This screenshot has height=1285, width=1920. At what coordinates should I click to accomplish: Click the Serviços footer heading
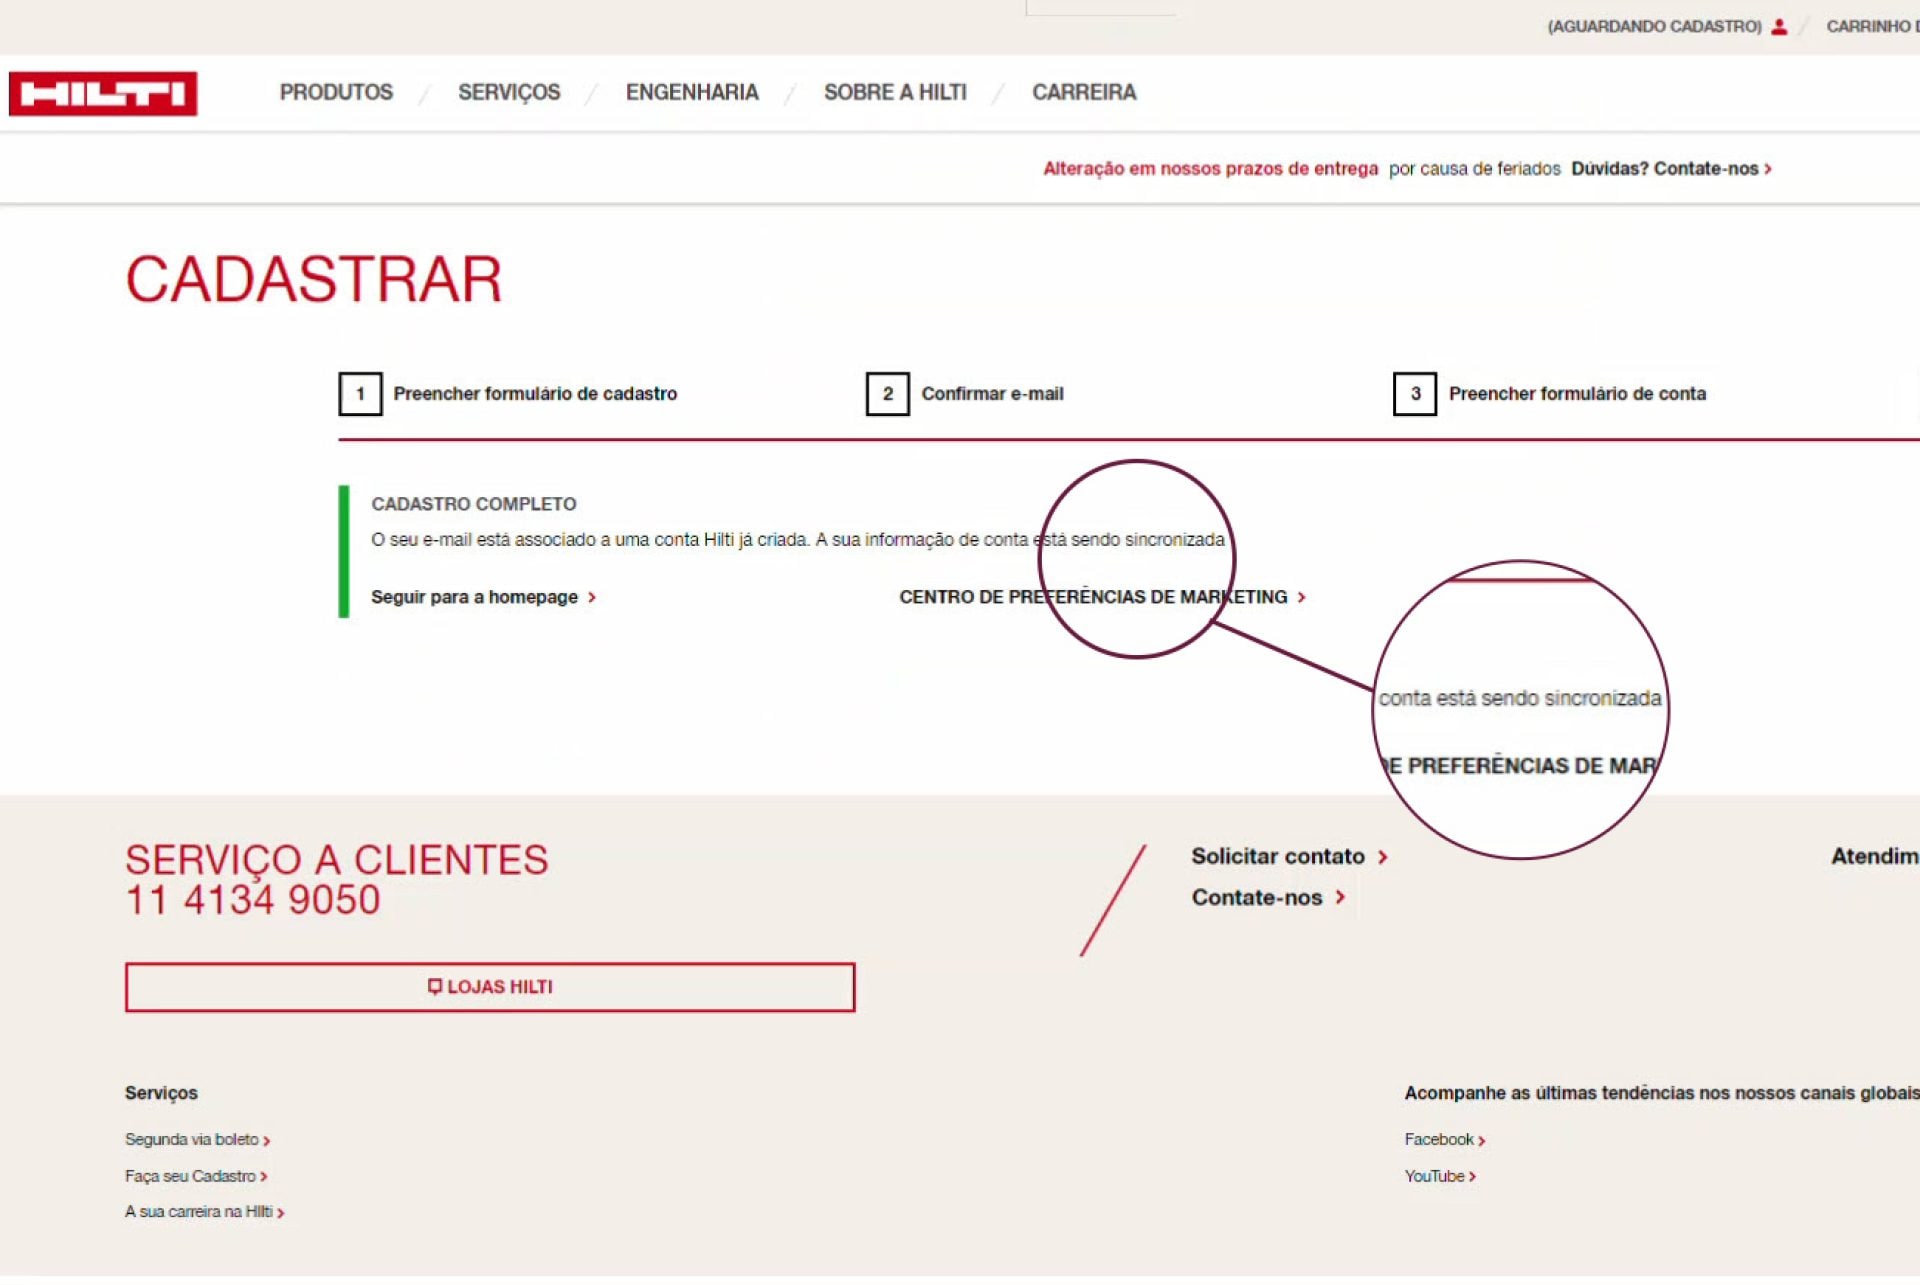(161, 1094)
